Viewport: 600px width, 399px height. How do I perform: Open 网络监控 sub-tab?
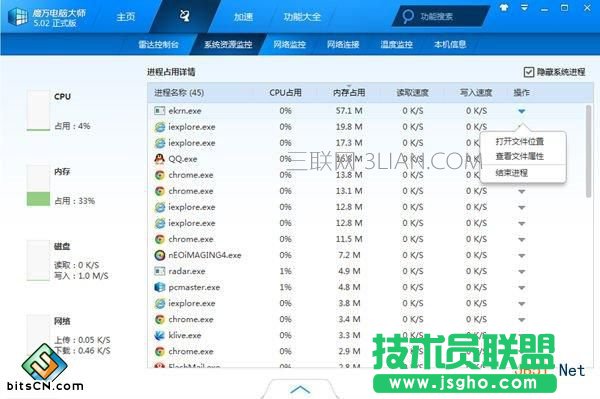tap(289, 44)
